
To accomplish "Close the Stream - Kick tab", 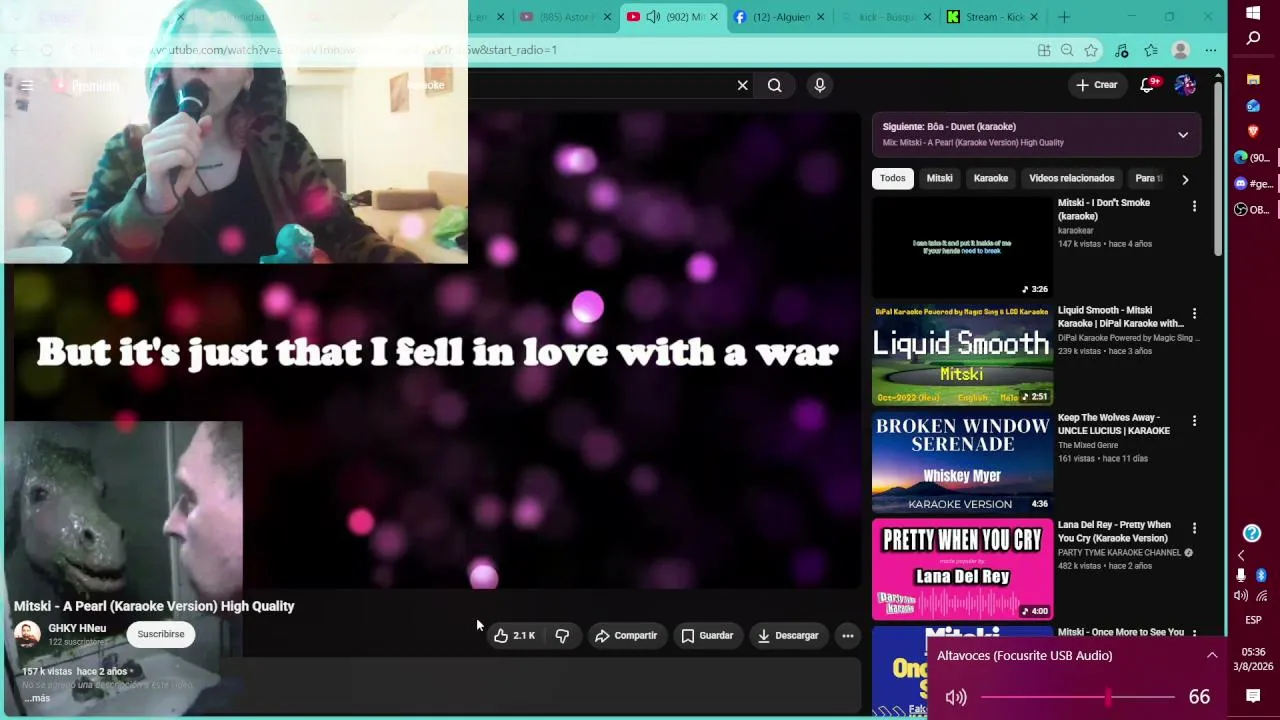I will coord(1034,17).
